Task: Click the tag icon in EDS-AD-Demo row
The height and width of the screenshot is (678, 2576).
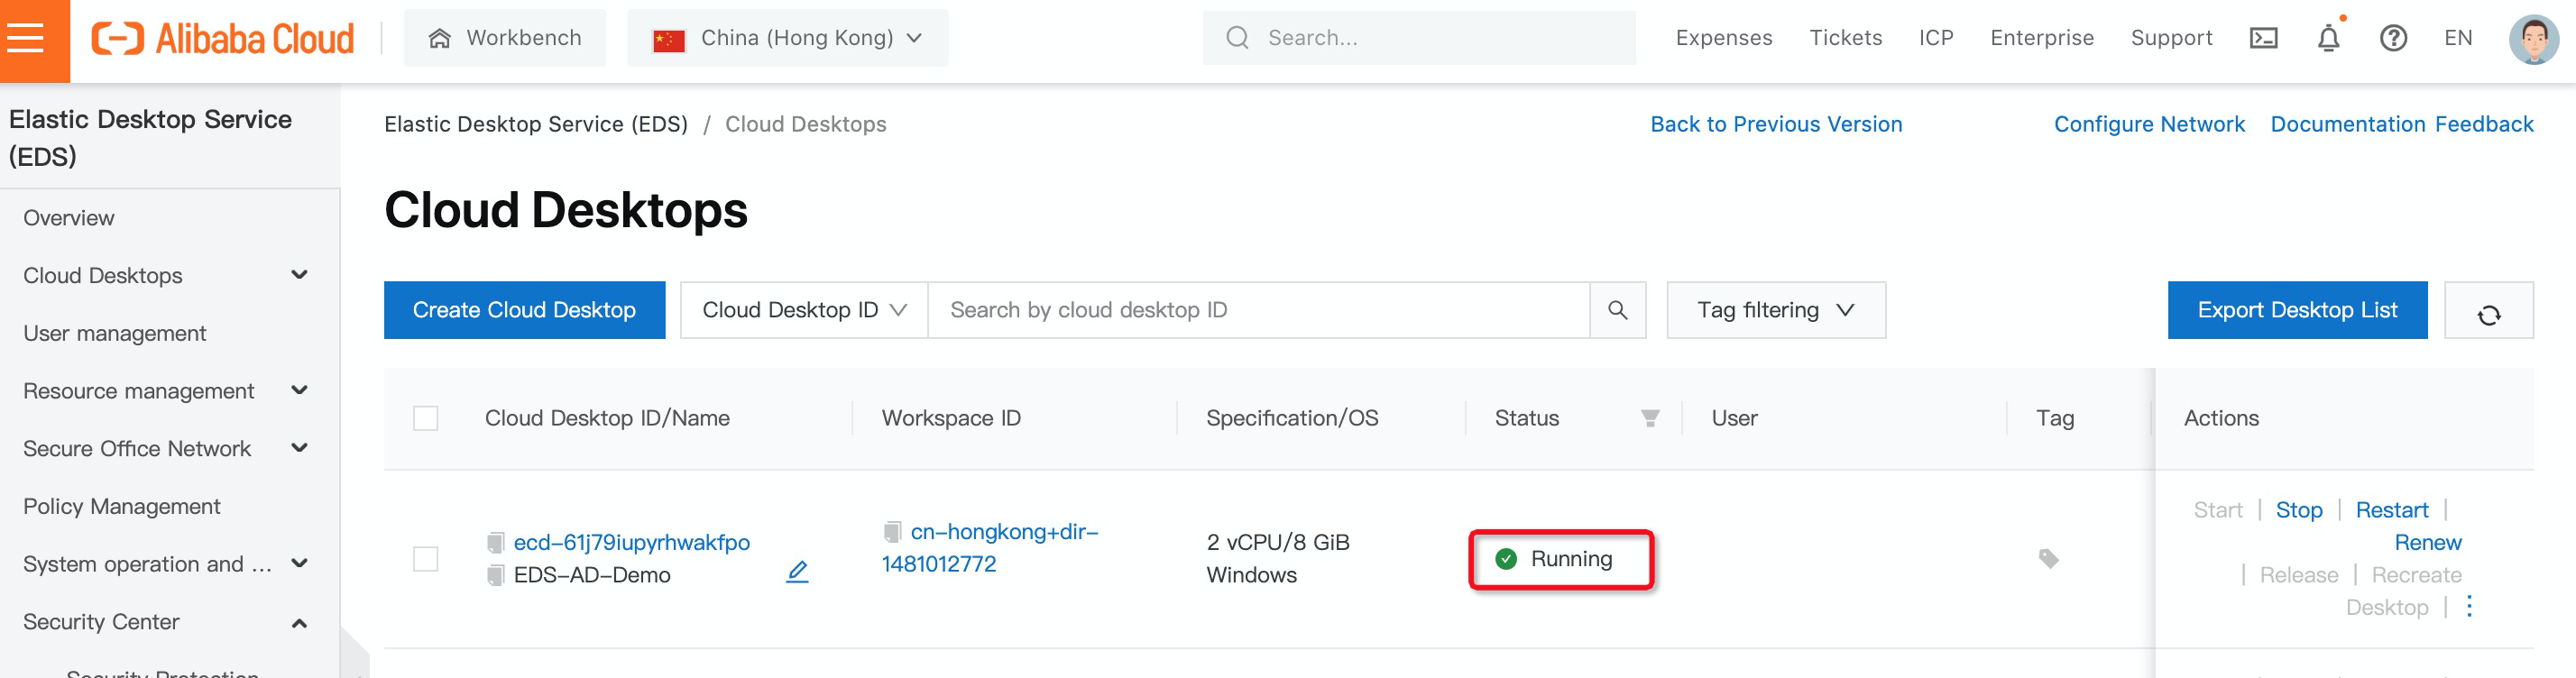Action: [2048, 558]
